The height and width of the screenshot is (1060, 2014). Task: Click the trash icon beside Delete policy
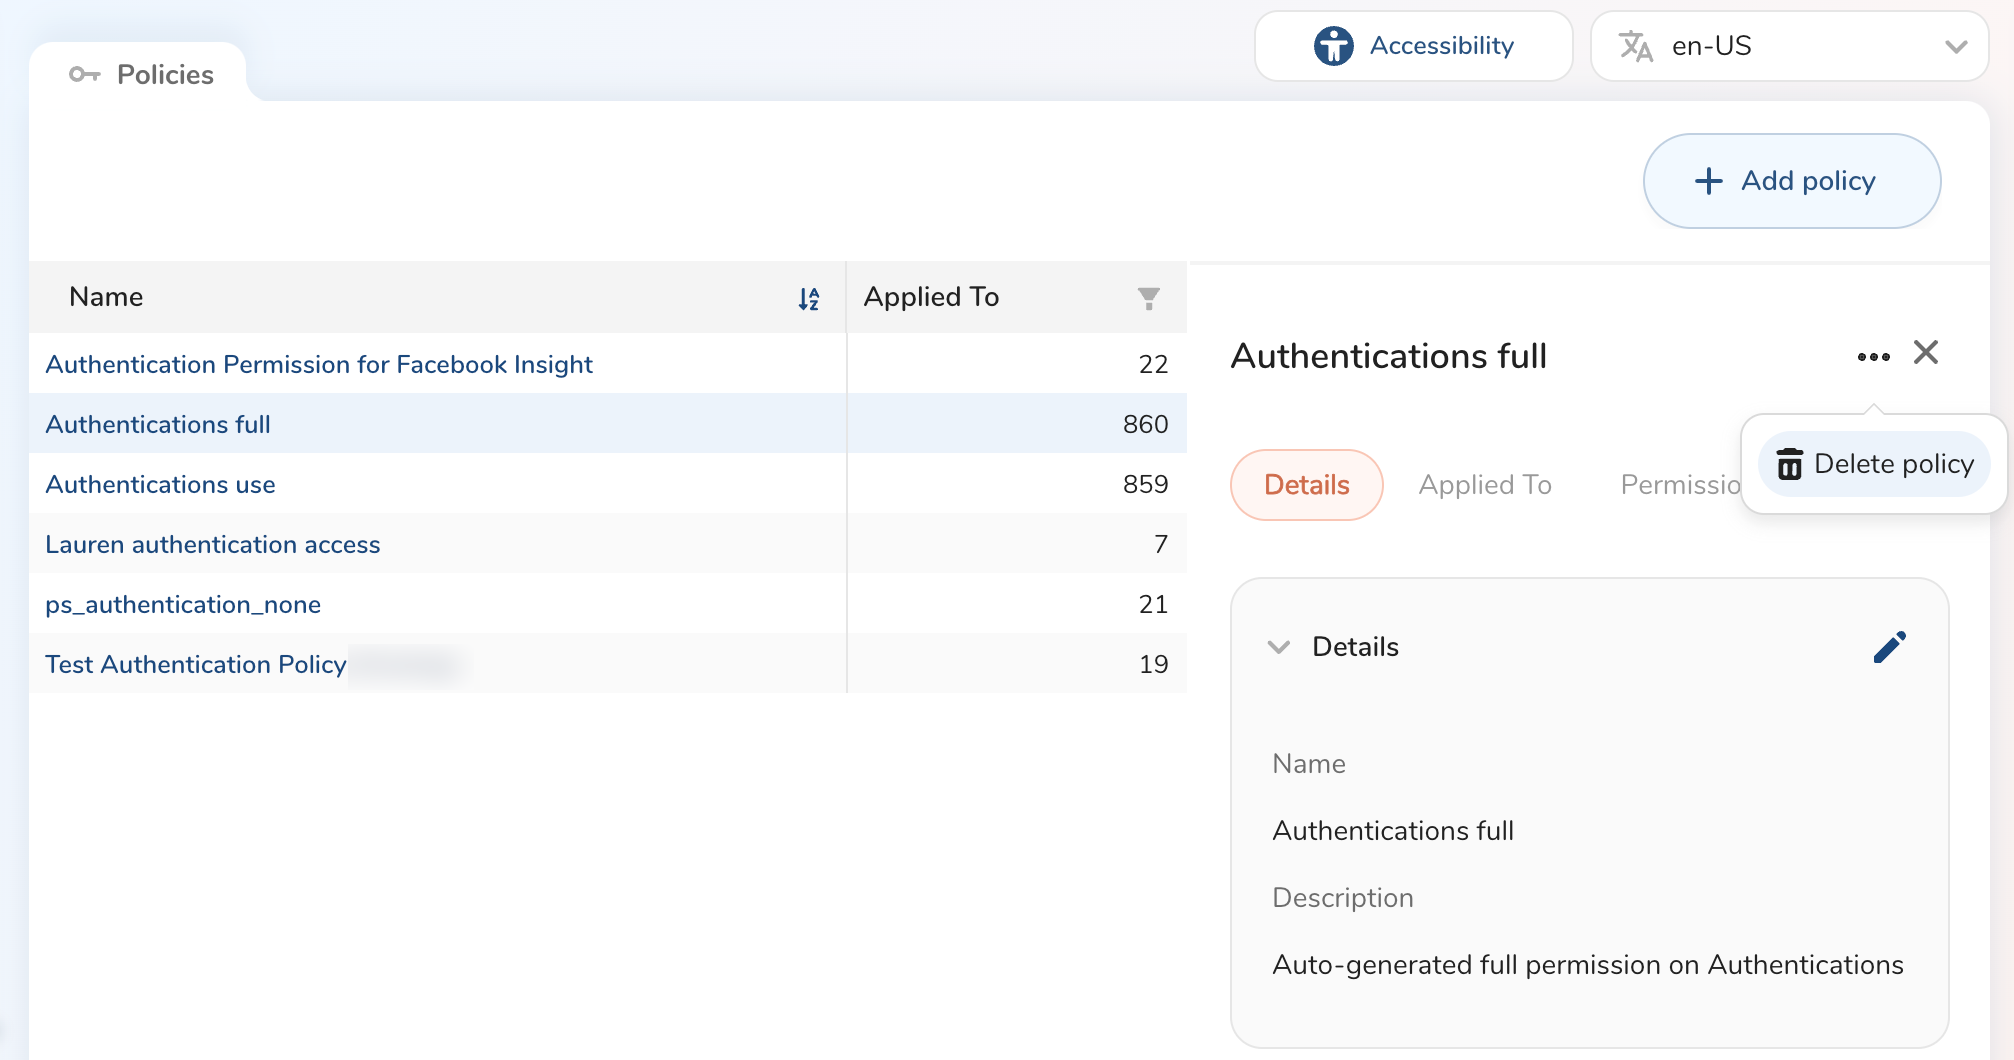point(1789,464)
